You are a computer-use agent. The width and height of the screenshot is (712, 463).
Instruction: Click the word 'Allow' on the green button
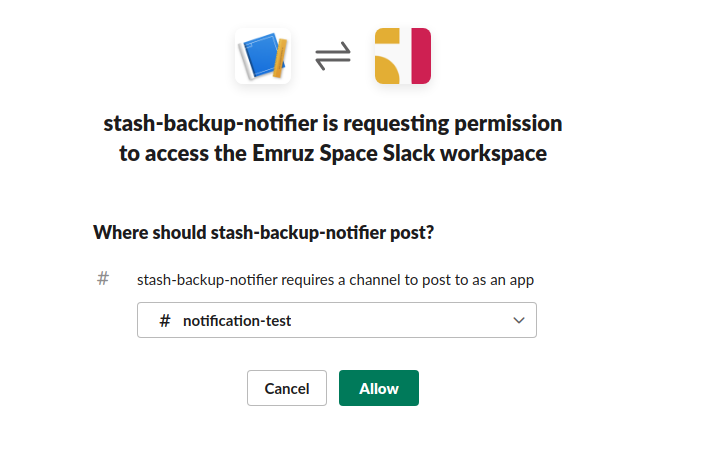click(x=379, y=389)
